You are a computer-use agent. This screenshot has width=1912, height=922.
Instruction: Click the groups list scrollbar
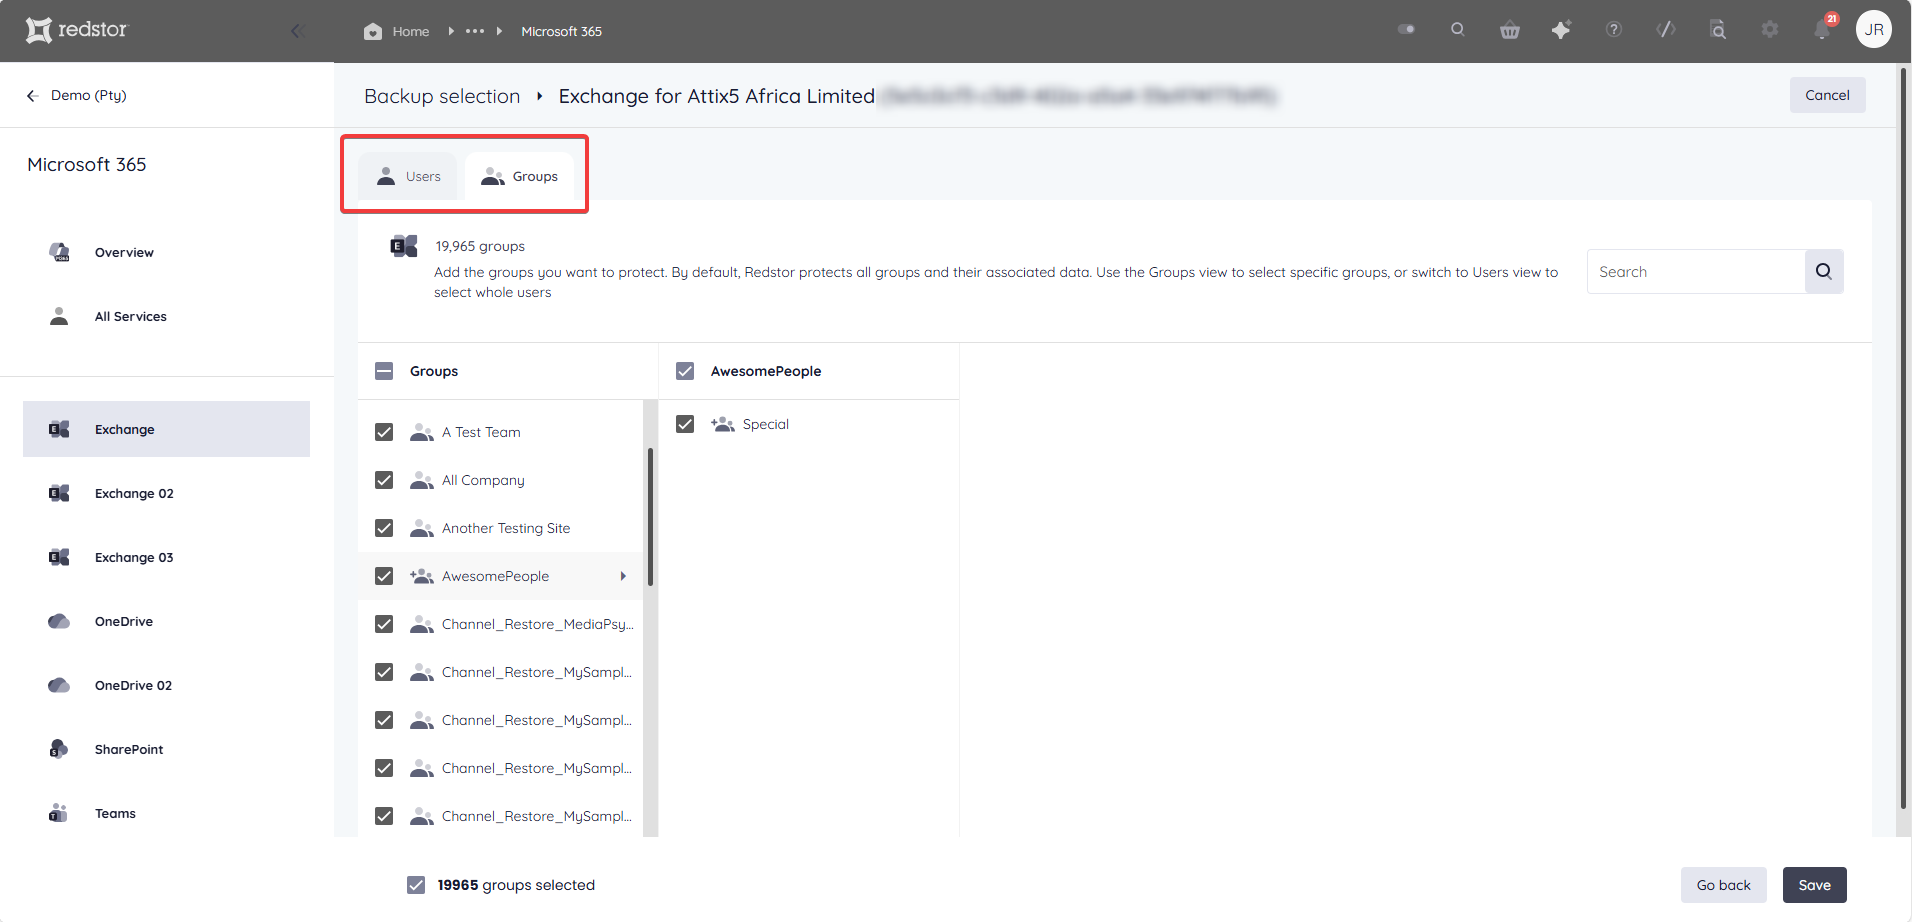[650, 516]
